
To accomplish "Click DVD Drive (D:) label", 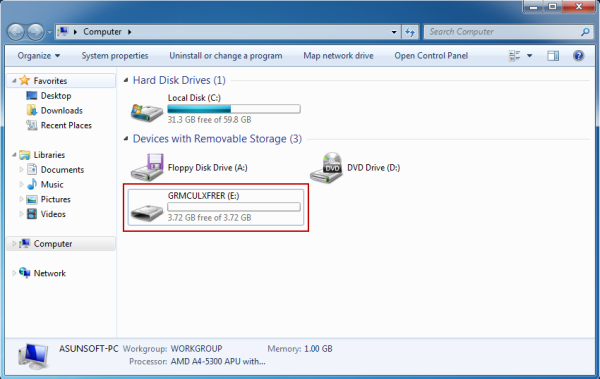I will pyautogui.click(x=373, y=168).
